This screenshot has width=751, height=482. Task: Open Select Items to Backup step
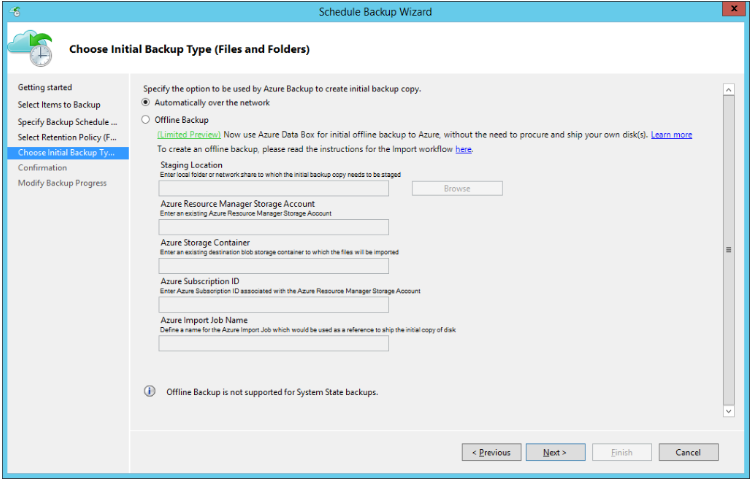[x=59, y=104]
